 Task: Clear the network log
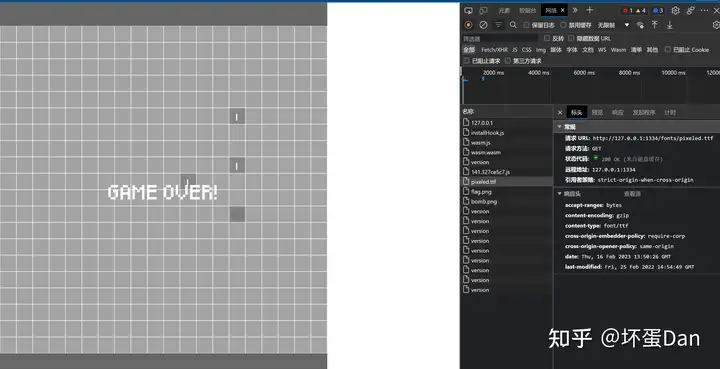[483, 25]
